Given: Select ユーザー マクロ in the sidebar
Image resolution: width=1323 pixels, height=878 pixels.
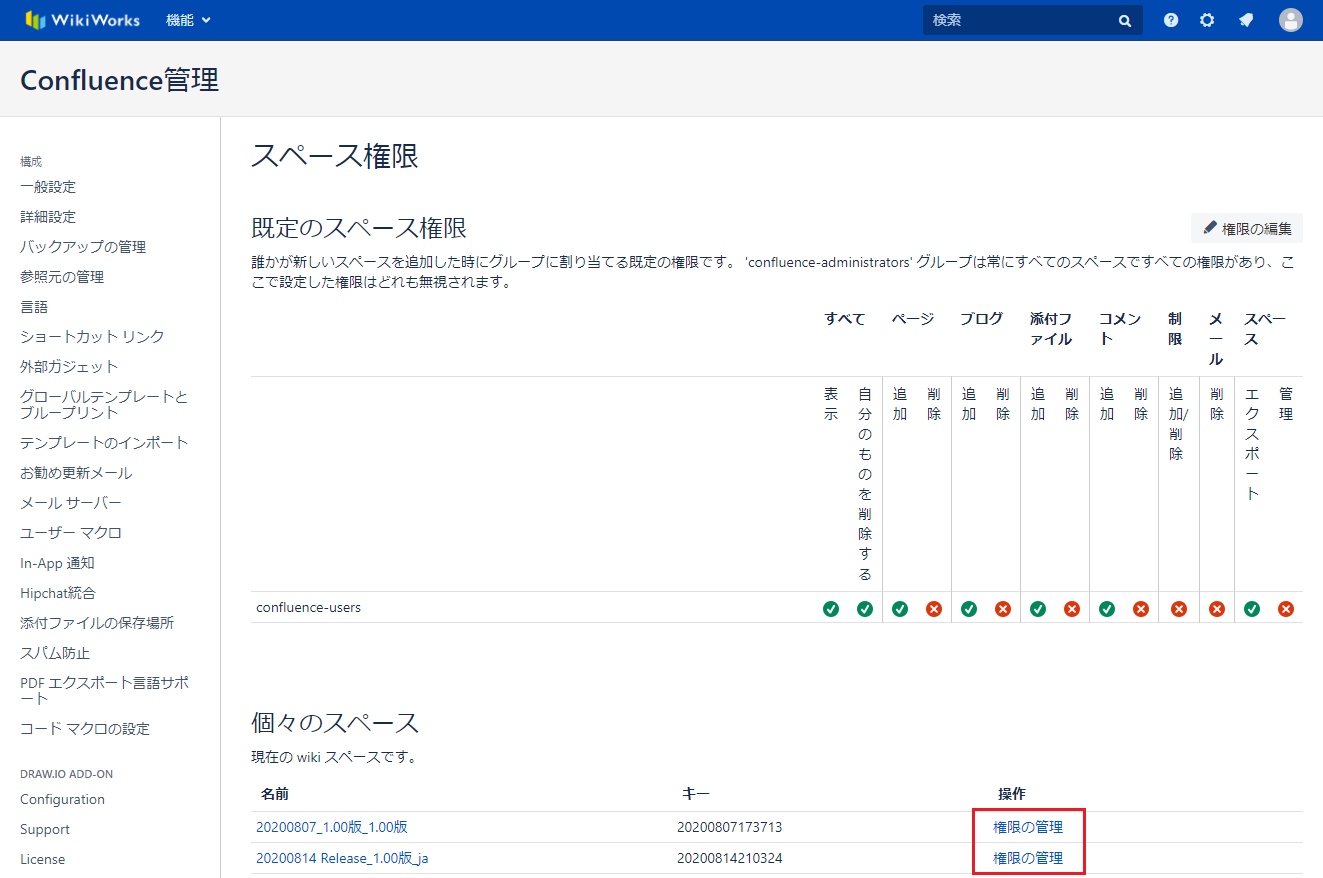Looking at the screenshot, I should point(71,533).
